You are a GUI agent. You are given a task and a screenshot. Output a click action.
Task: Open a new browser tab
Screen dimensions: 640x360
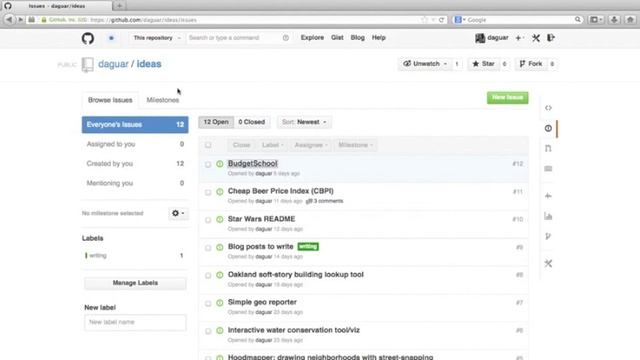click(x=119, y=6)
